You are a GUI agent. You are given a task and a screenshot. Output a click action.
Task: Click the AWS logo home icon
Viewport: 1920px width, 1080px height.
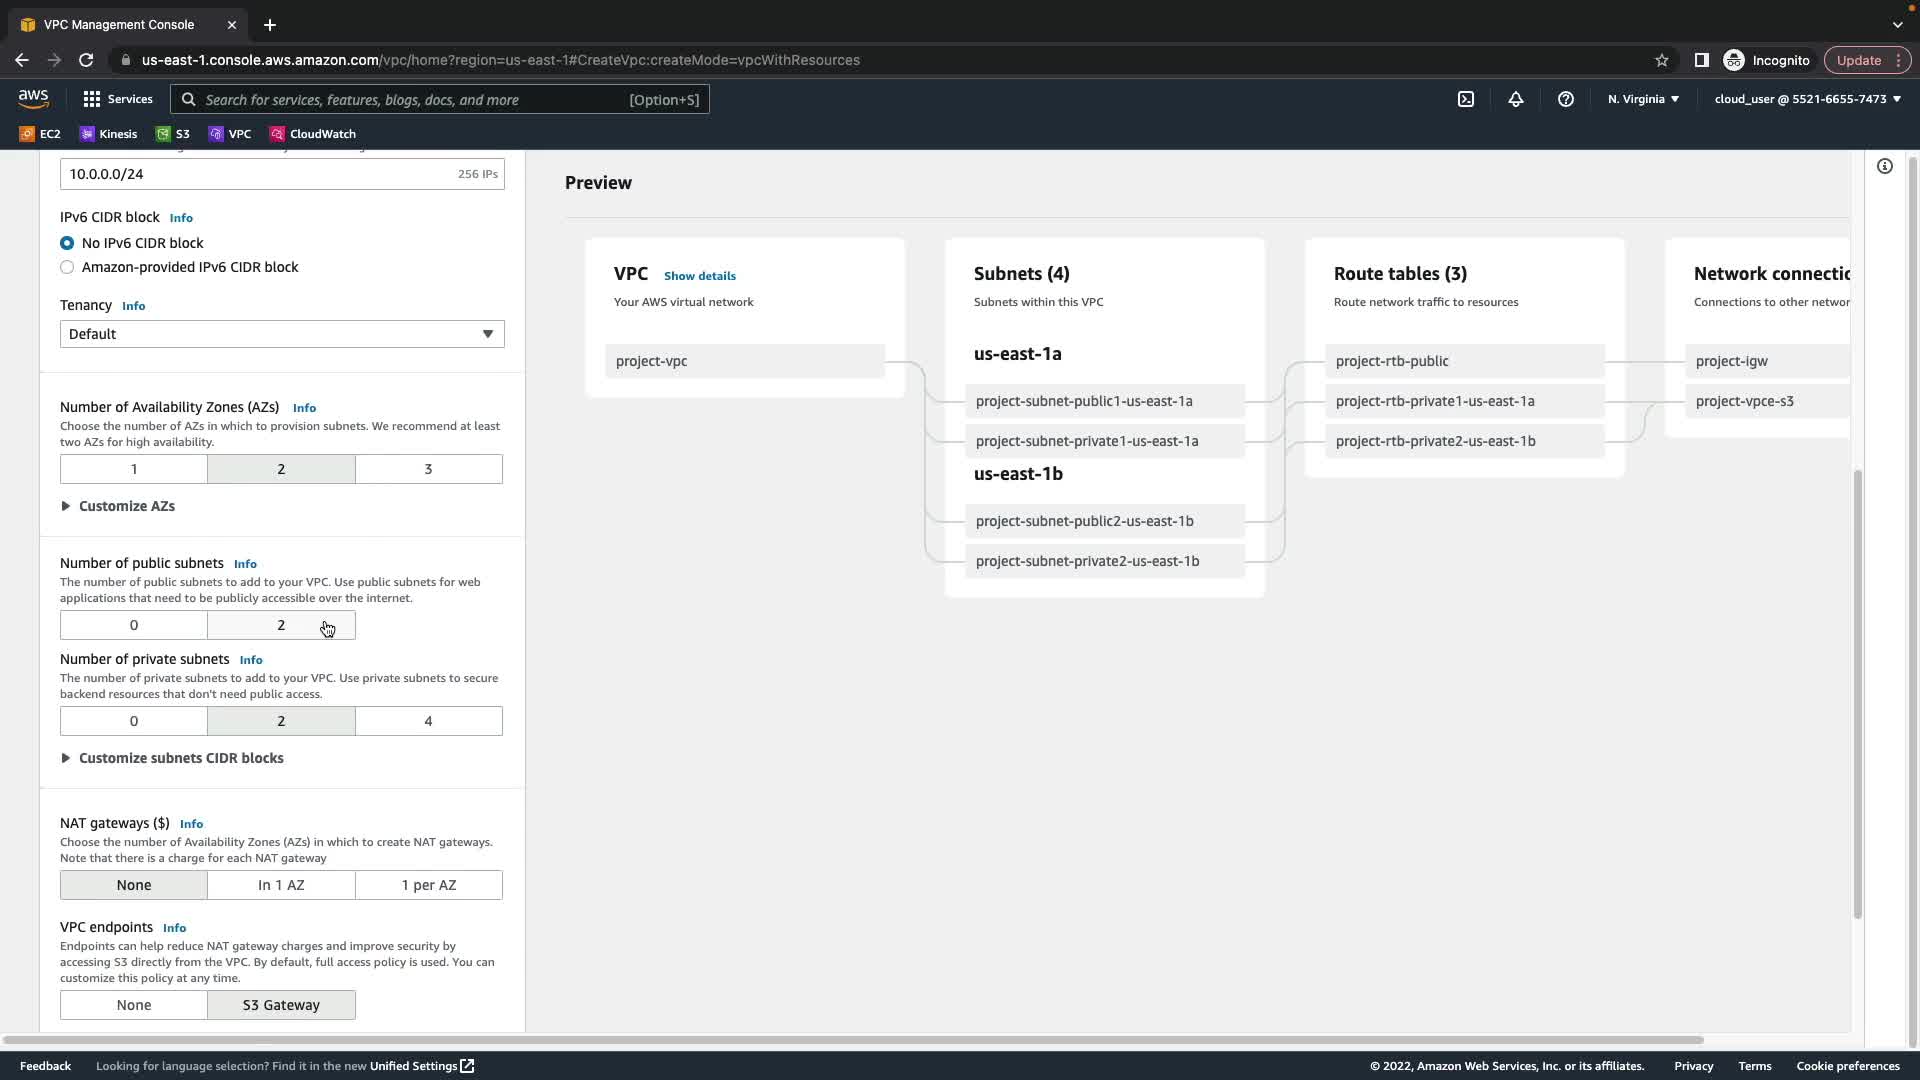pos(33,98)
